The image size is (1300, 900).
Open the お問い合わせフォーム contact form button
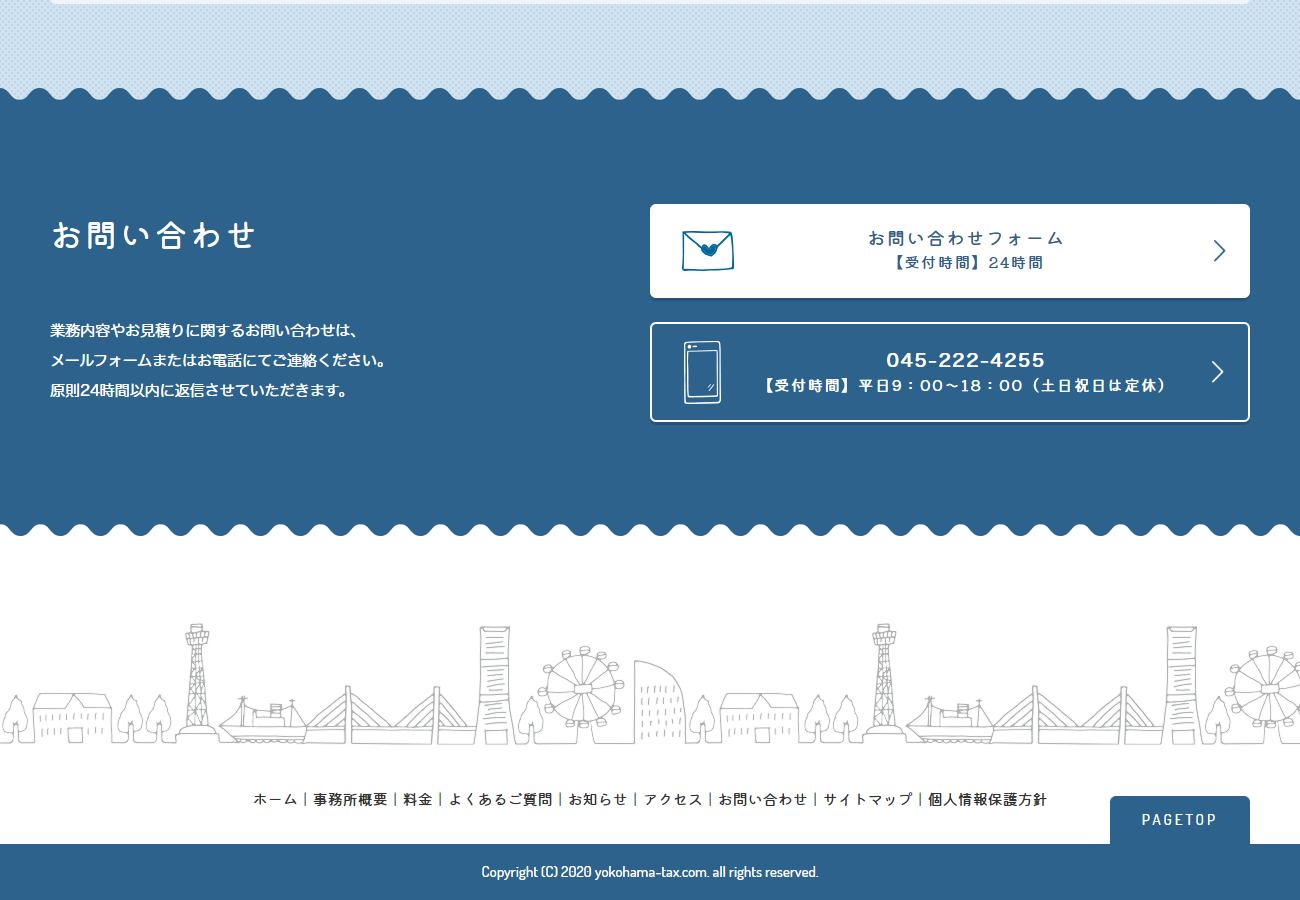click(964, 250)
